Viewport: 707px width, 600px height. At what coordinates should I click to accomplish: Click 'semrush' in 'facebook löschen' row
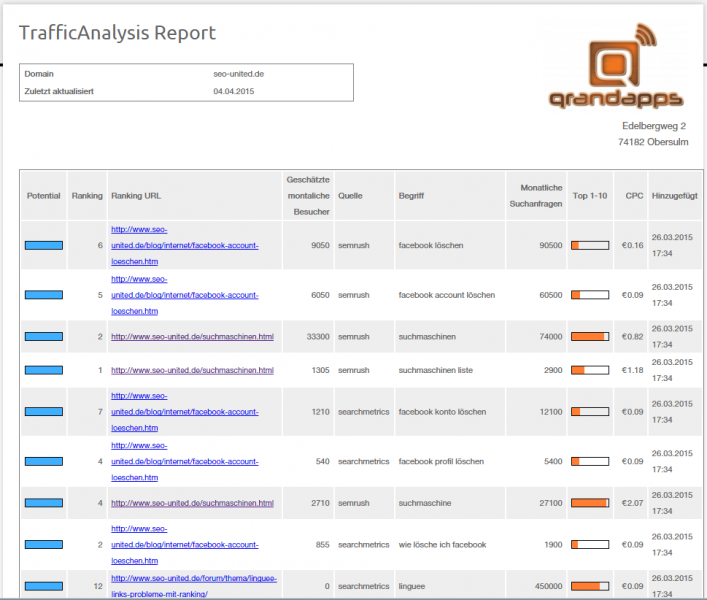(x=354, y=245)
